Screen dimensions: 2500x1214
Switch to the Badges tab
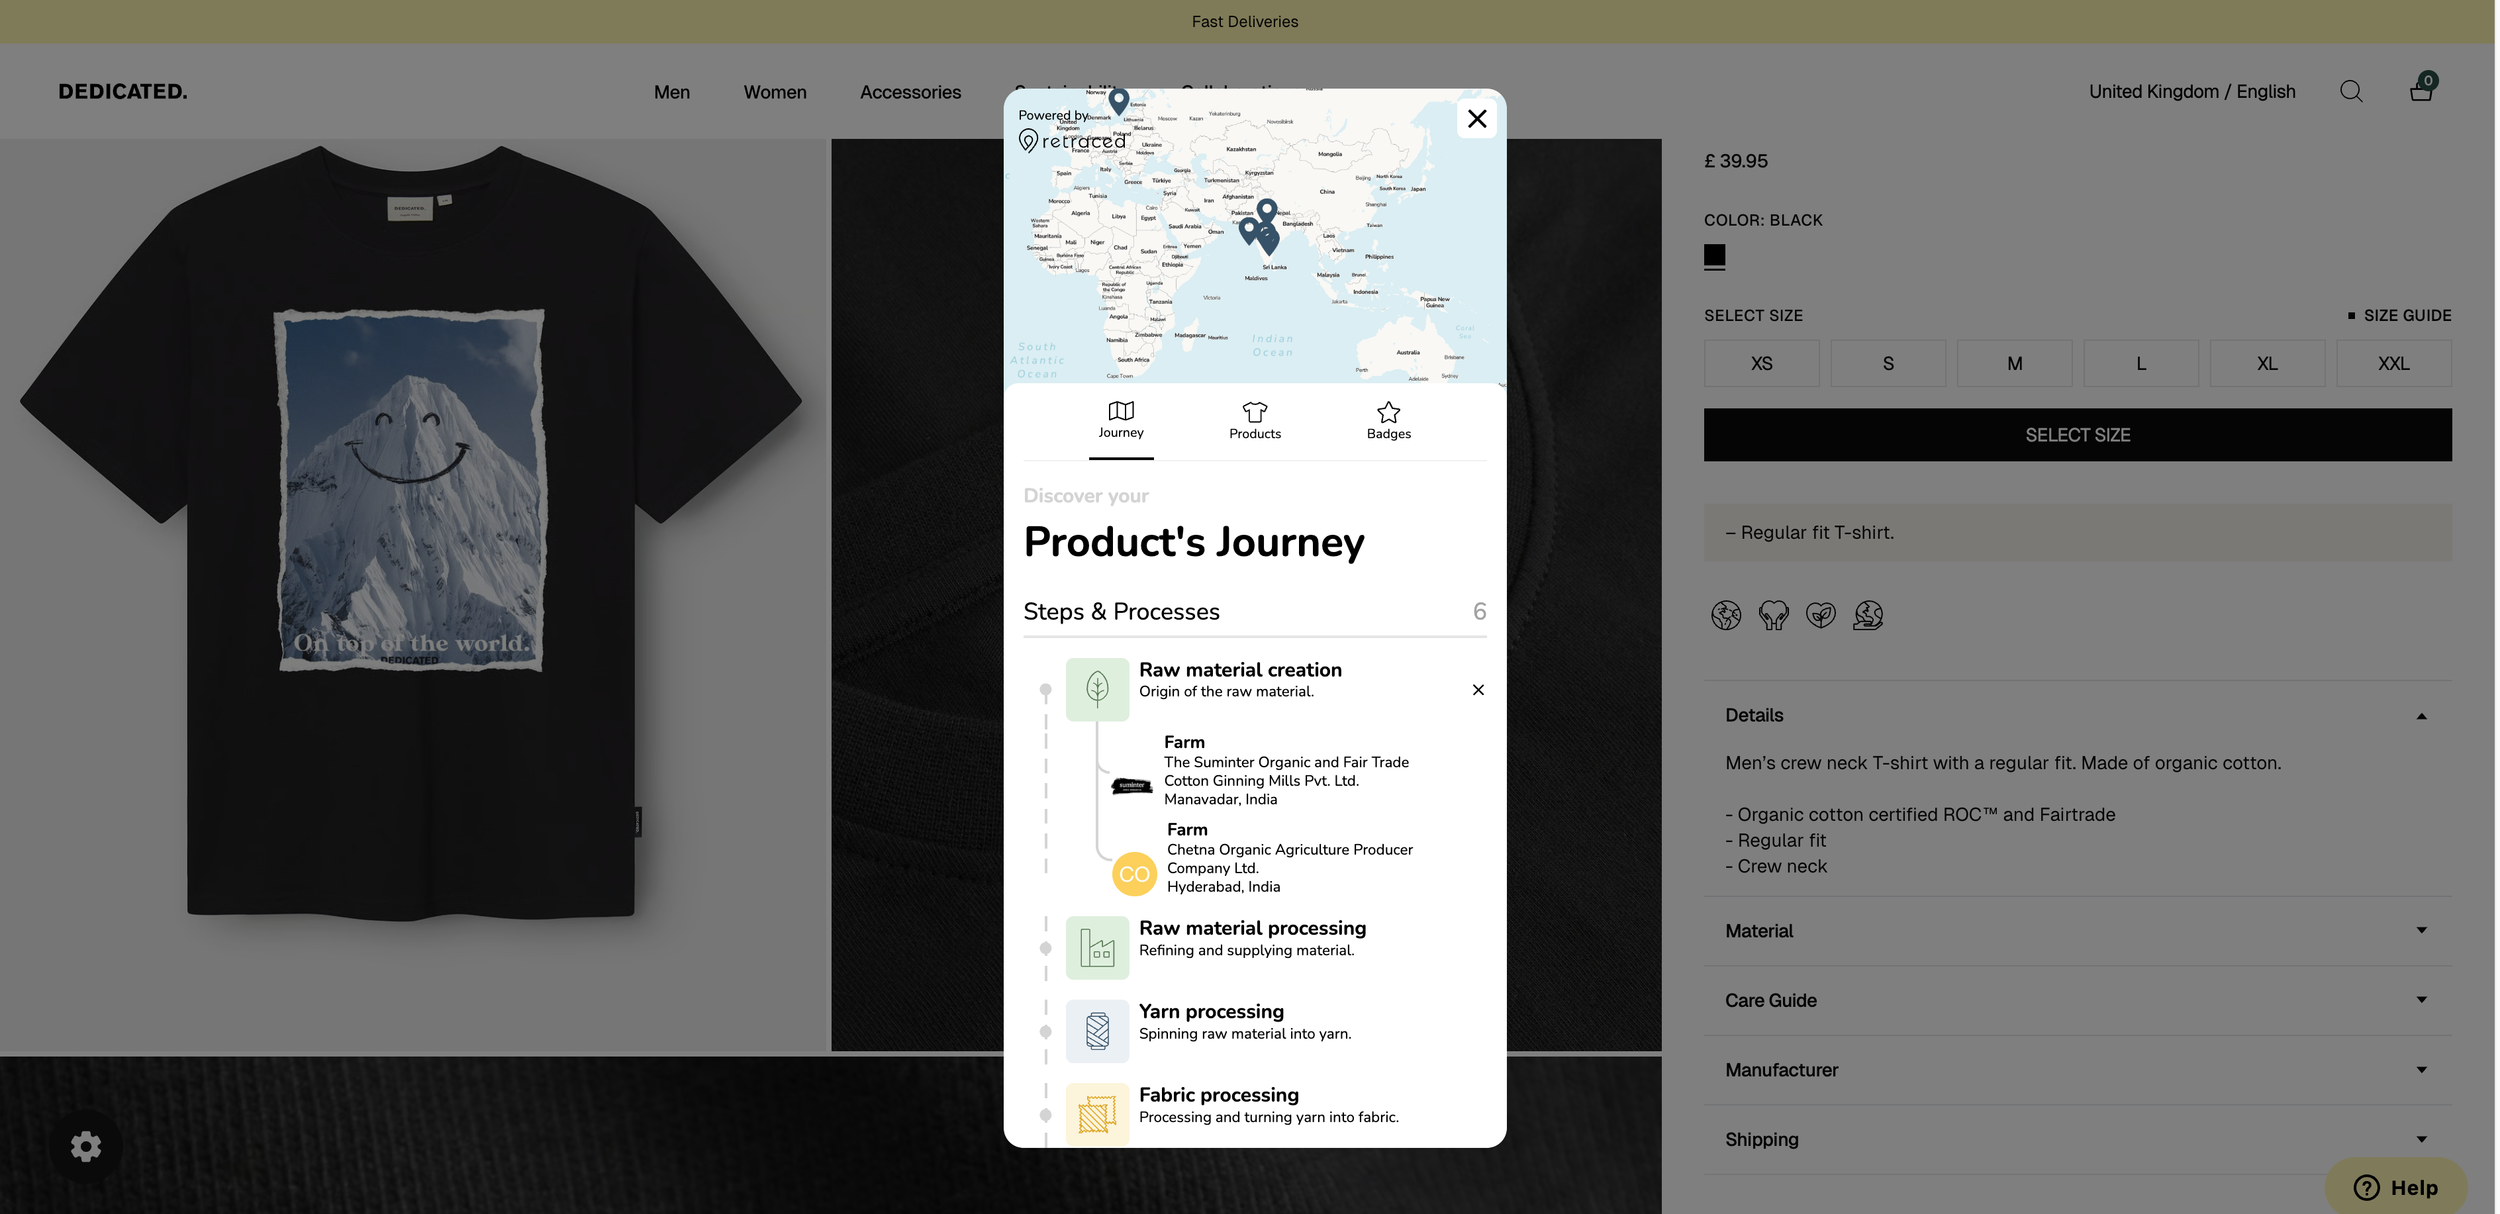point(1388,421)
